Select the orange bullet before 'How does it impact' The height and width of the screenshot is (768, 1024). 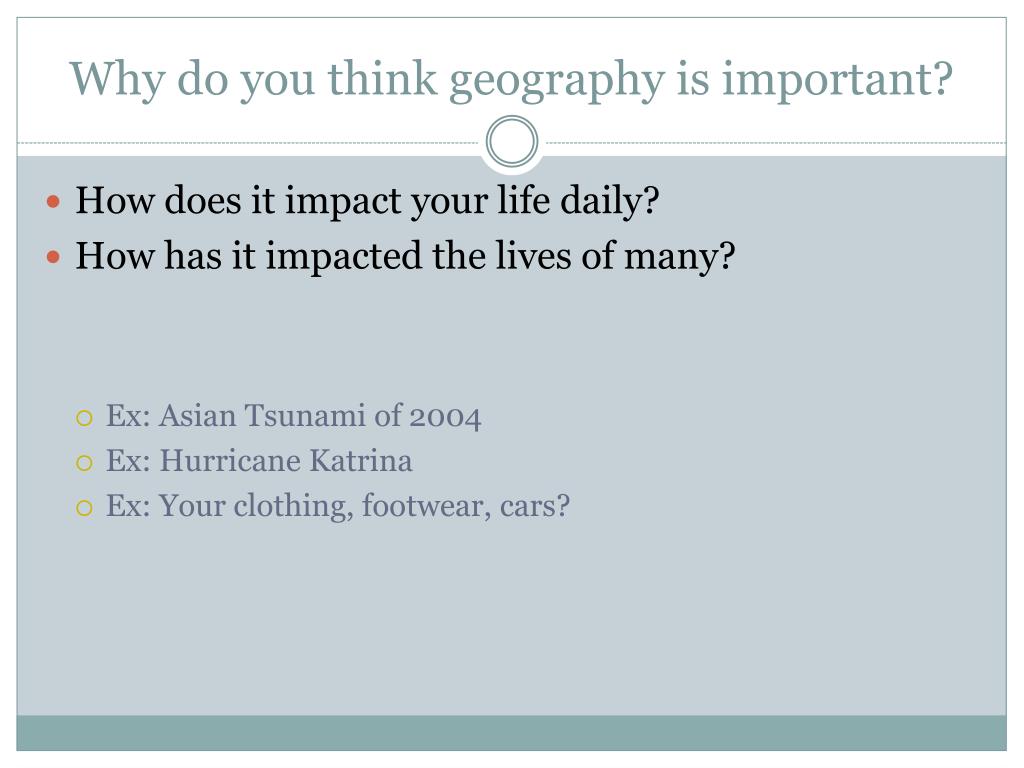click(54, 201)
